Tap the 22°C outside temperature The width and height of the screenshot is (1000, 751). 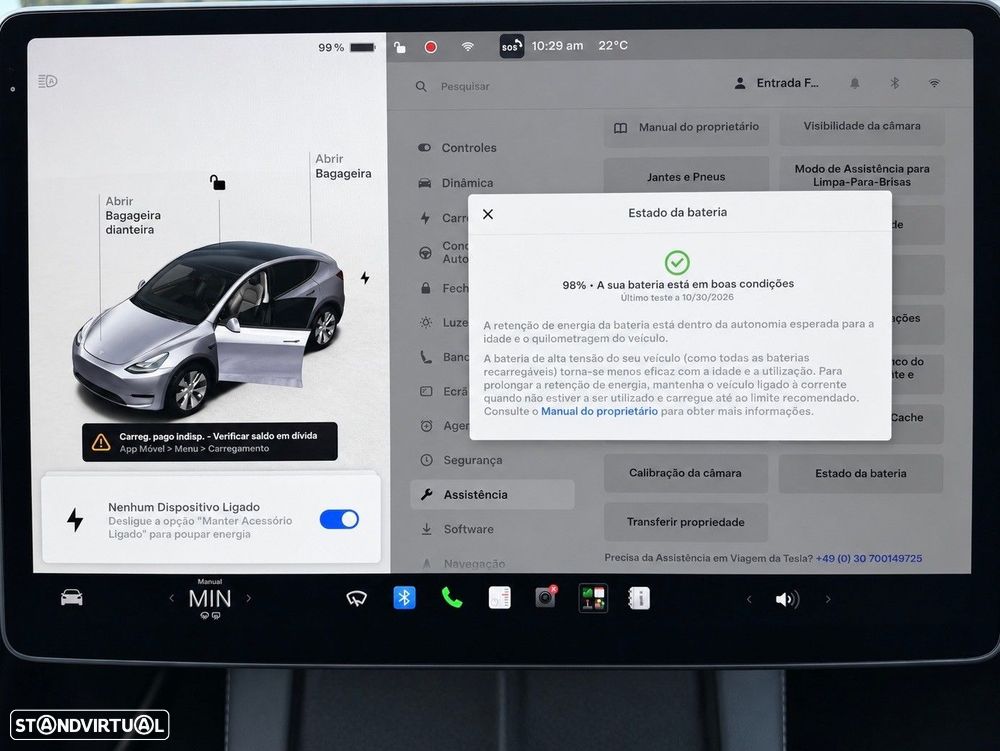click(x=613, y=46)
